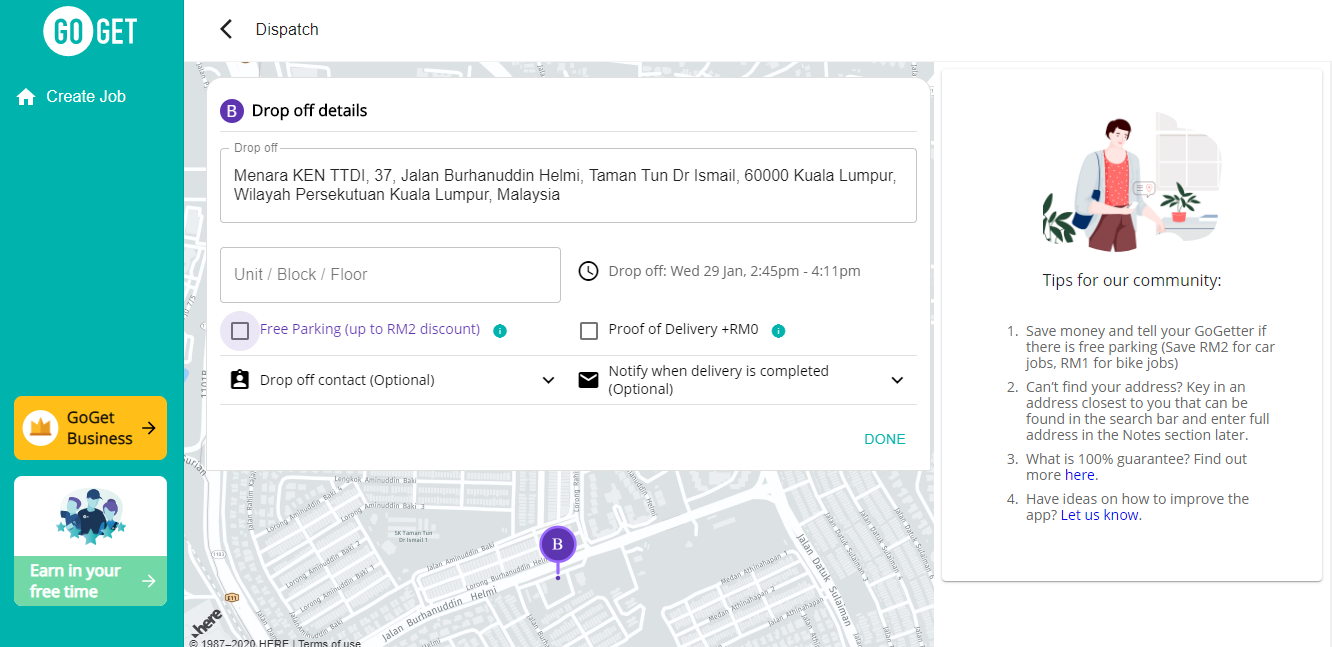This screenshot has width=1332, height=647.
Task: Expand Notify when delivery completed chevron
Action: [897, 380]
